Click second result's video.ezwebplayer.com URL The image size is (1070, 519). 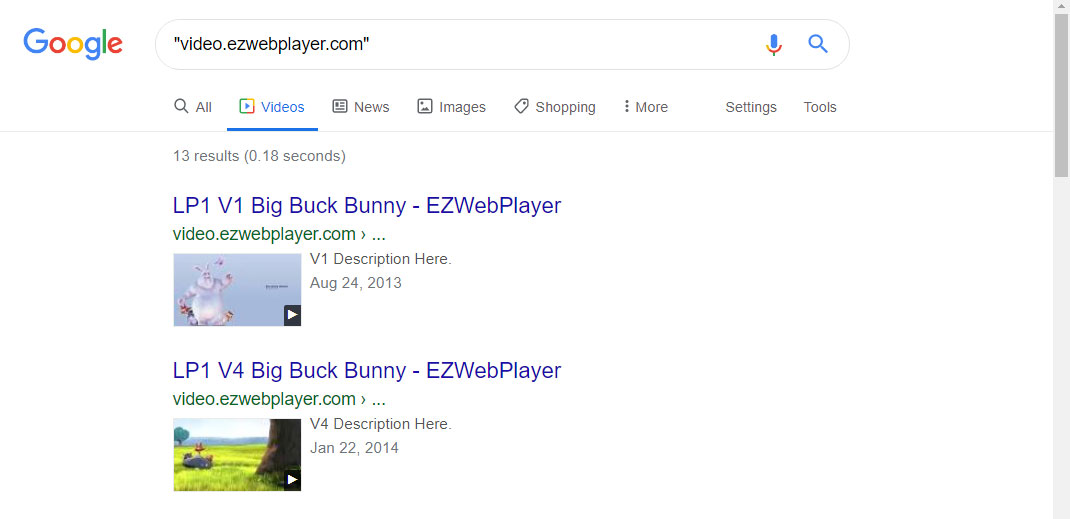[x=264, y=399]
